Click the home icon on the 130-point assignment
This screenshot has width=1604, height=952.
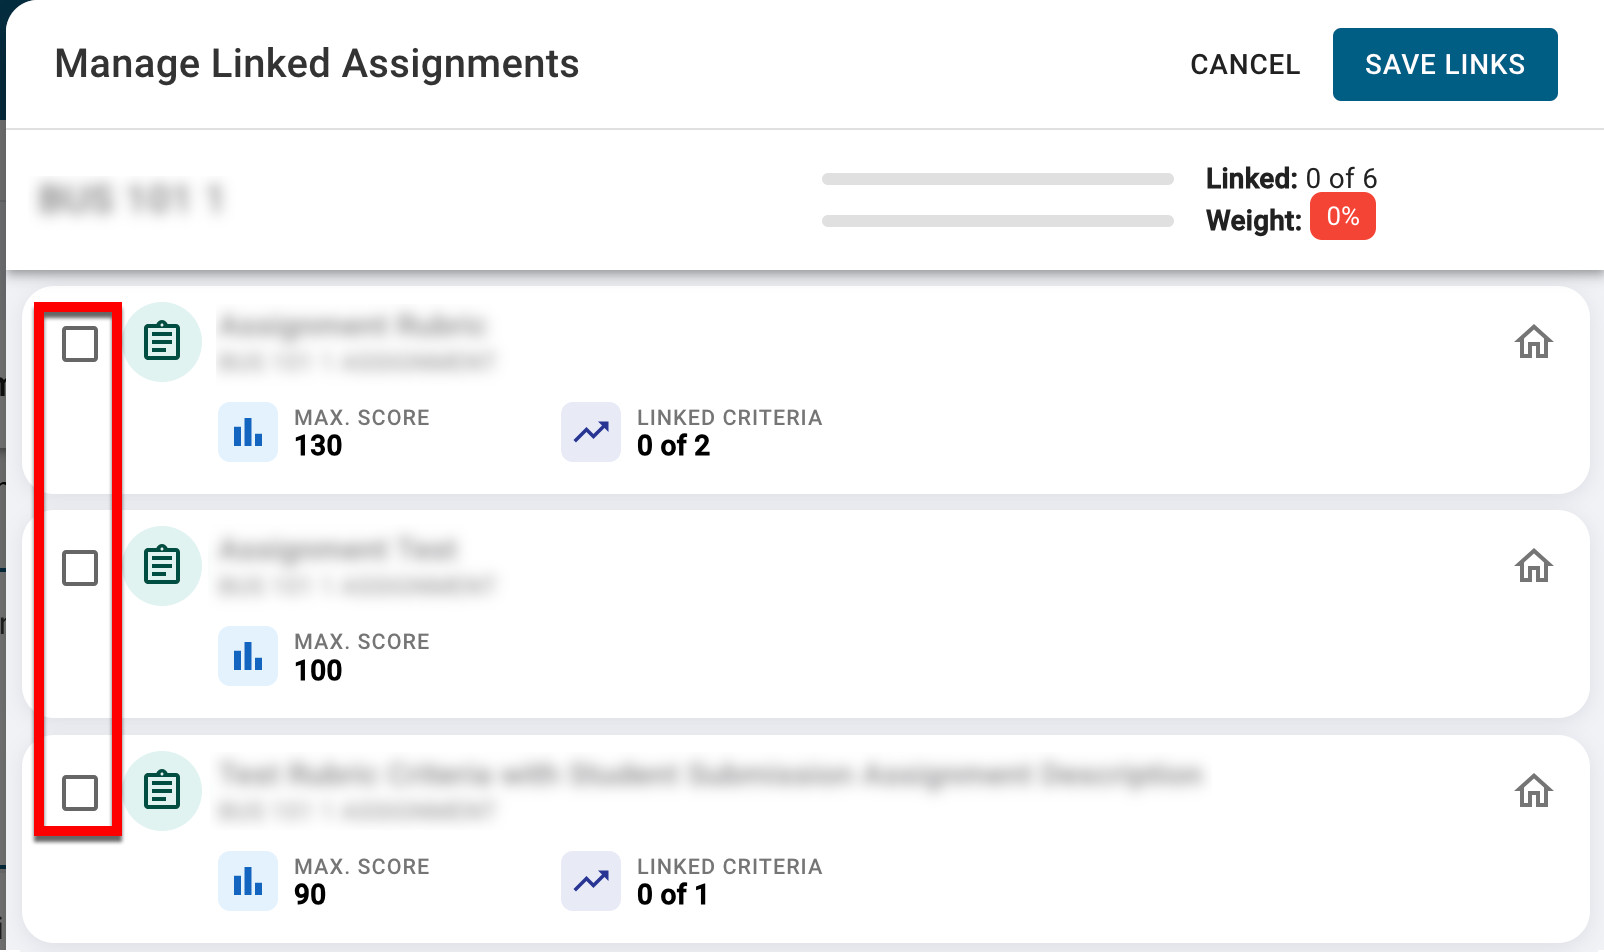coord(1533,342)
